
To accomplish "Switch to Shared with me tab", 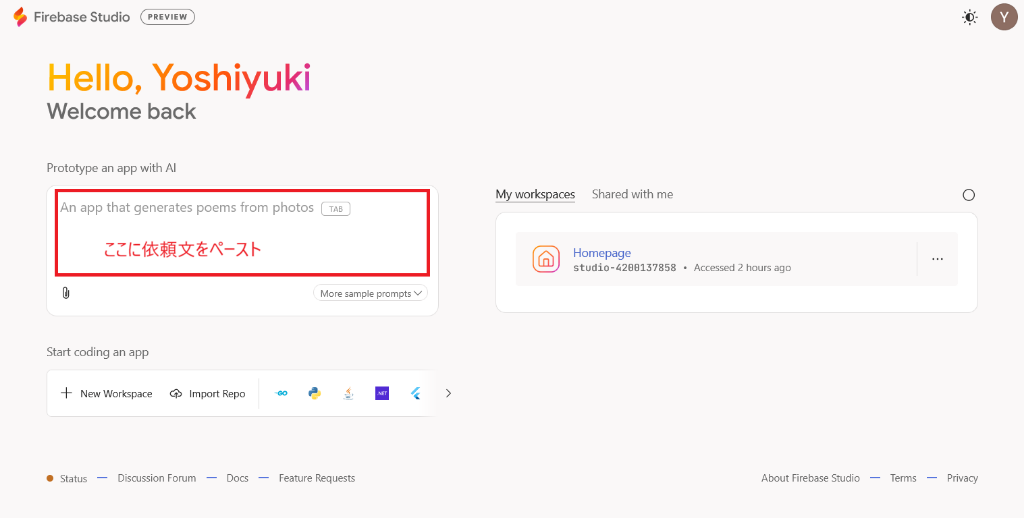I will tap(632, 194).
